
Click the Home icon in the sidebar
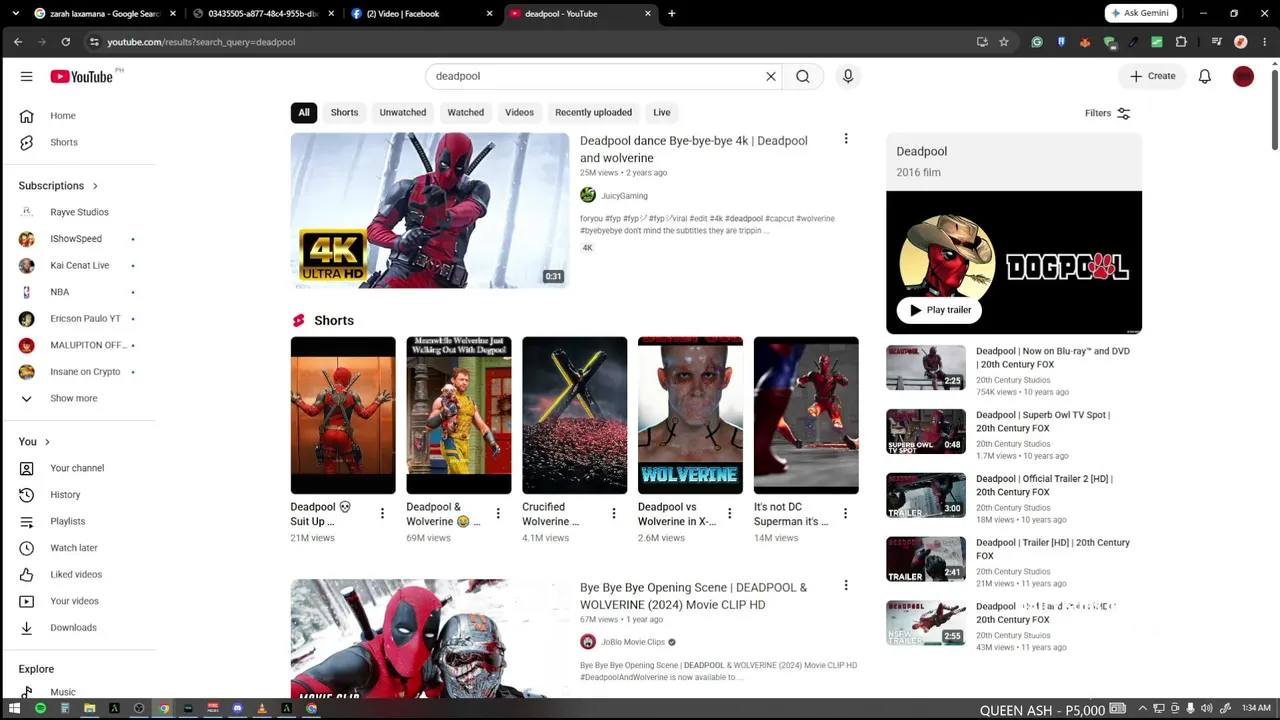[27, 116]
